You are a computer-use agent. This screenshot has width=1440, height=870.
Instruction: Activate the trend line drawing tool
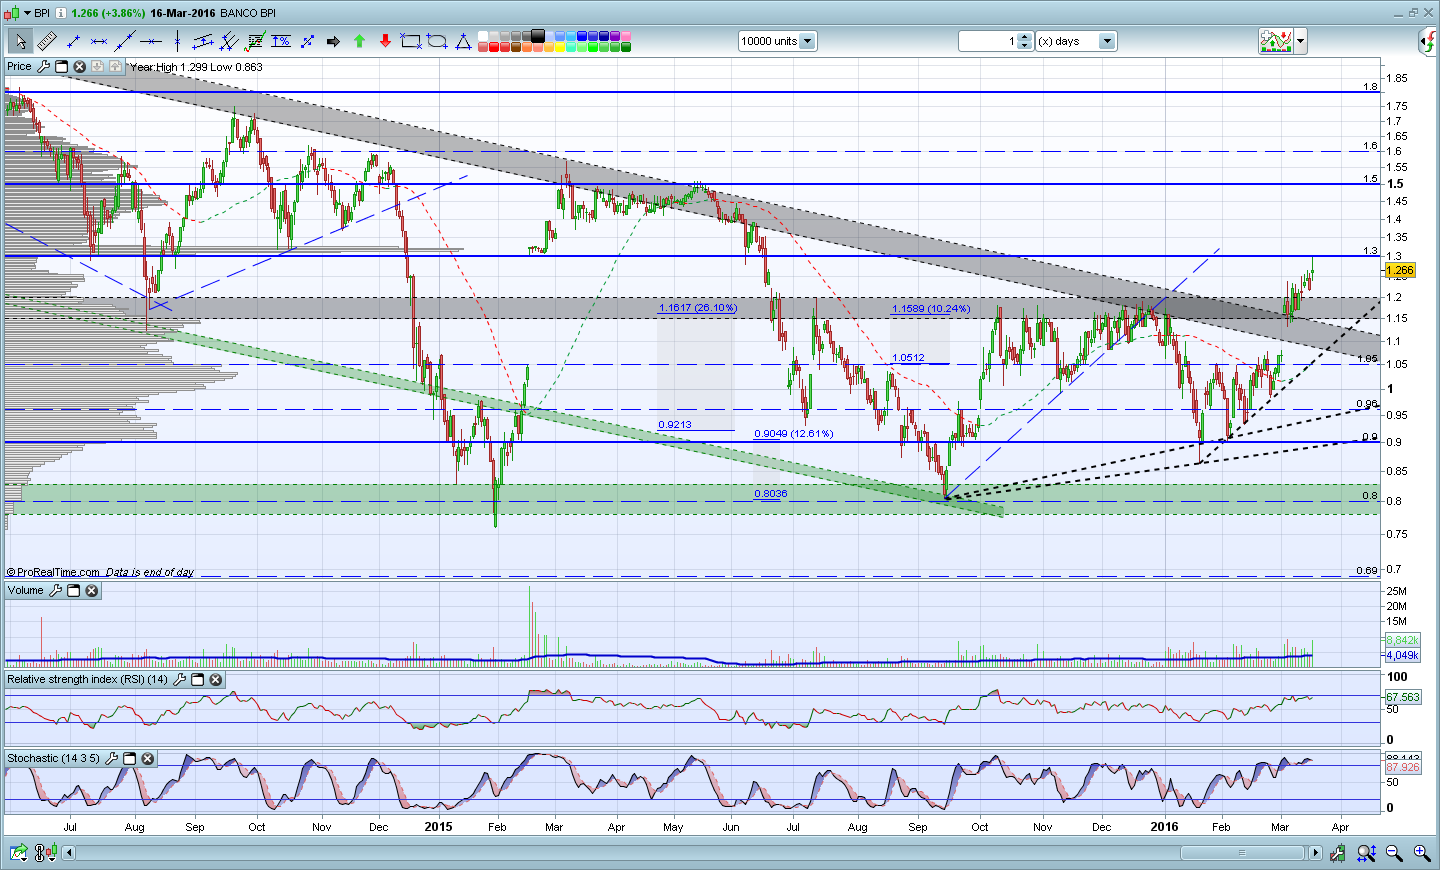coord(125,41)
